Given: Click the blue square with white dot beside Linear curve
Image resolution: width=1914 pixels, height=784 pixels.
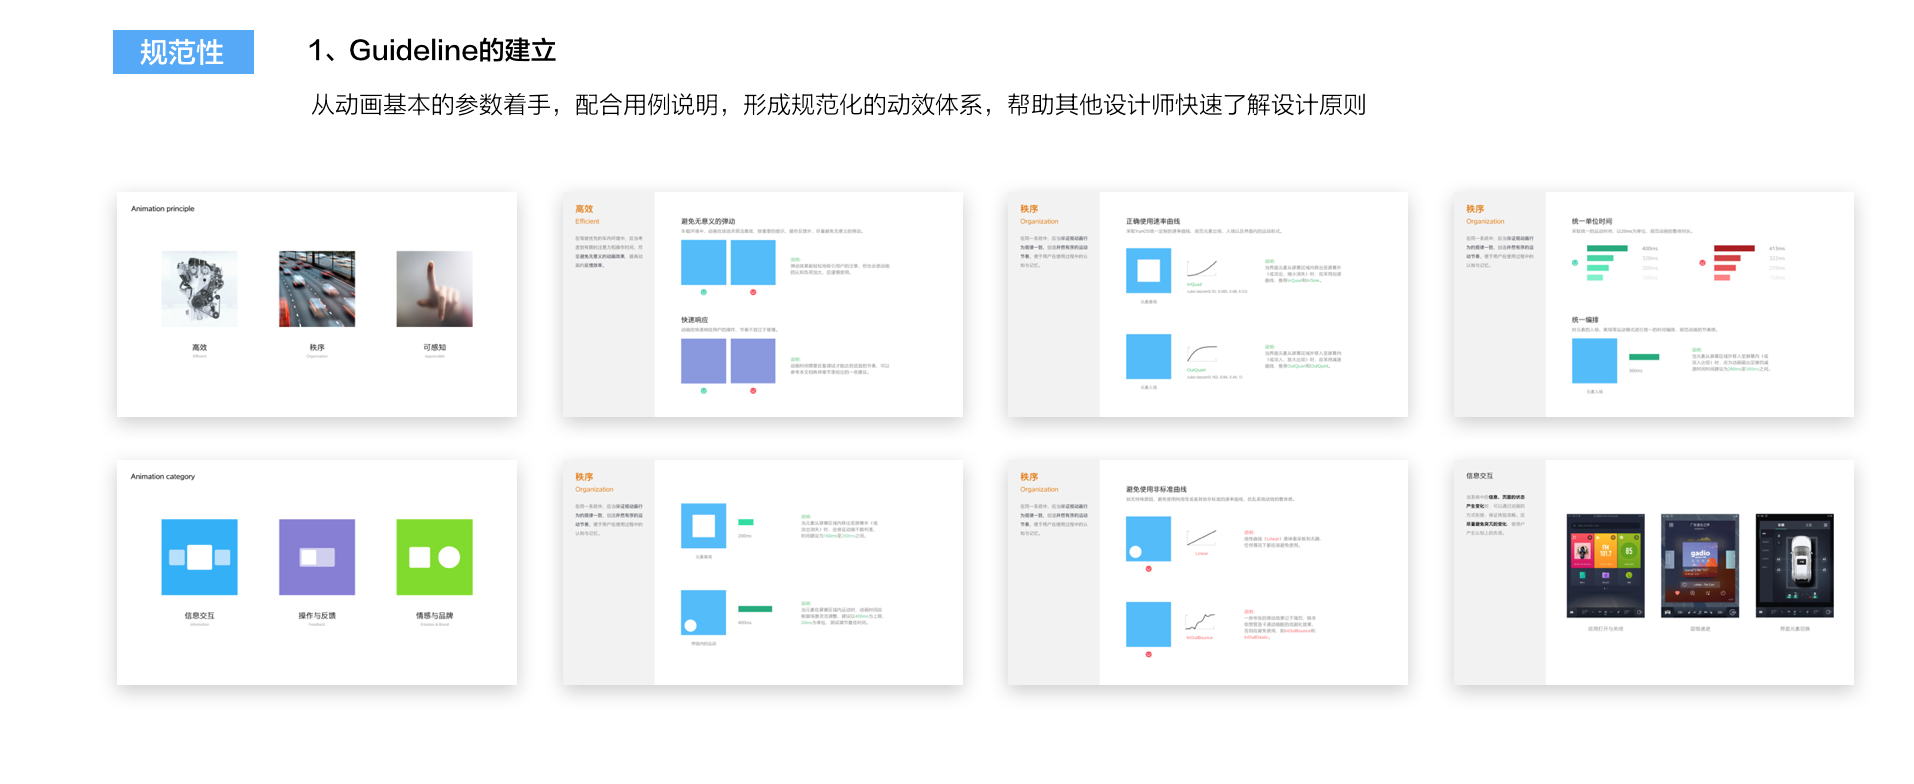Looking at the screenshot, I should pyautogui.click(x=1148, y=540).
